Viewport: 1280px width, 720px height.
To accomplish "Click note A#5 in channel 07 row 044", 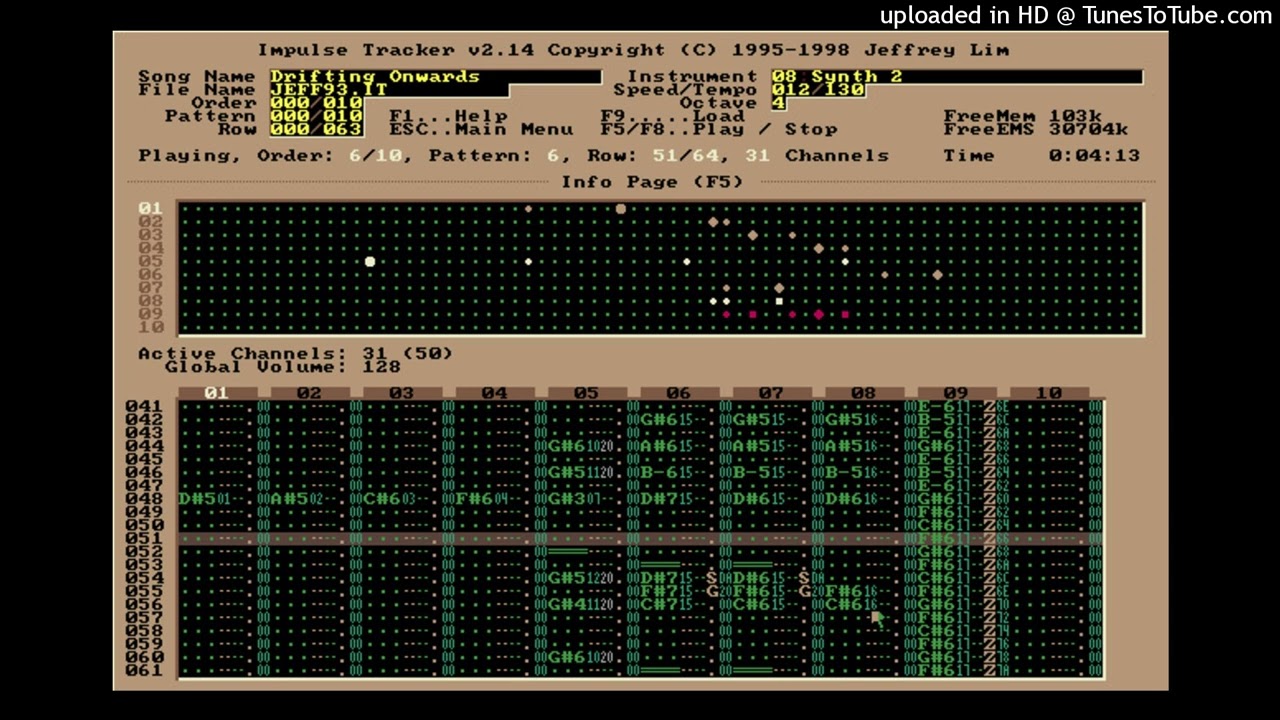I will point(752,446).
